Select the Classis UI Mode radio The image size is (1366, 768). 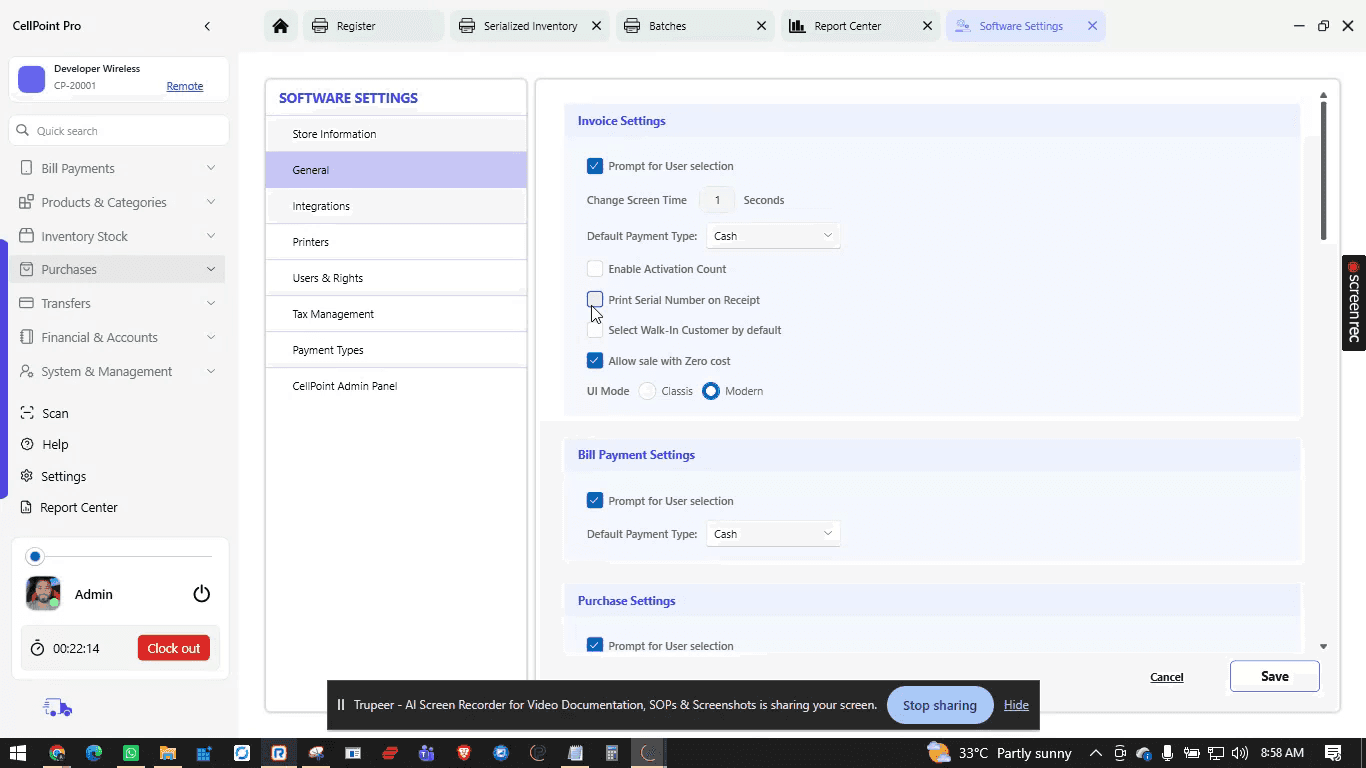pos(648,391)
